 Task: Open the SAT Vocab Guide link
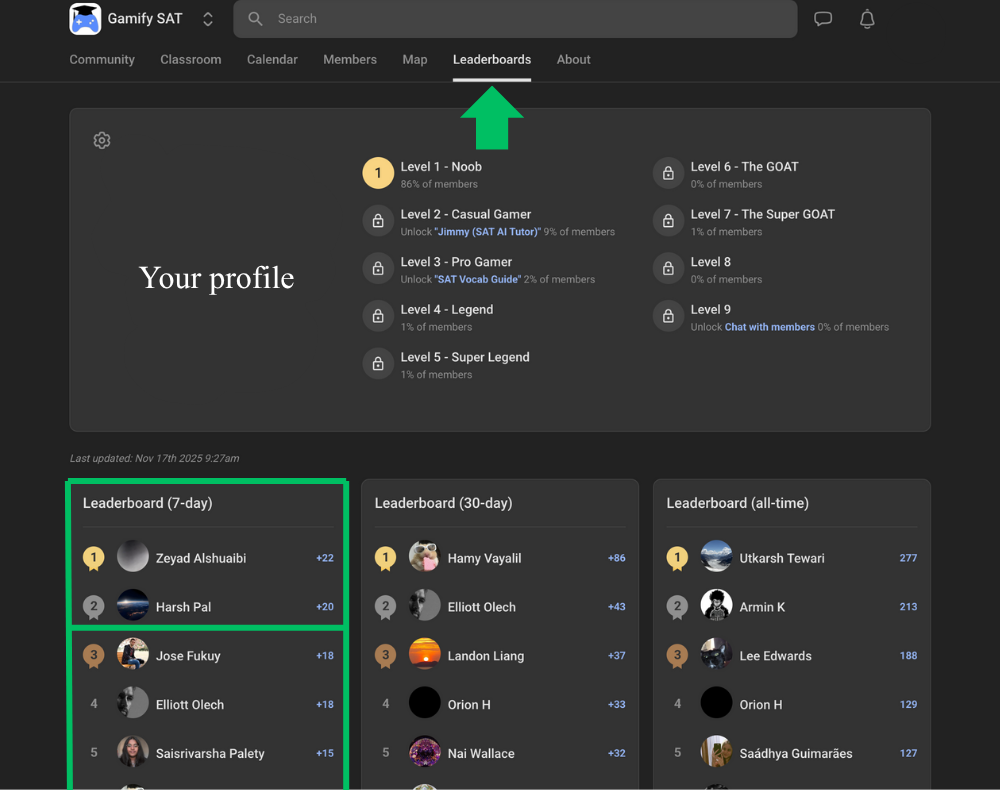[x=478, y=280]
